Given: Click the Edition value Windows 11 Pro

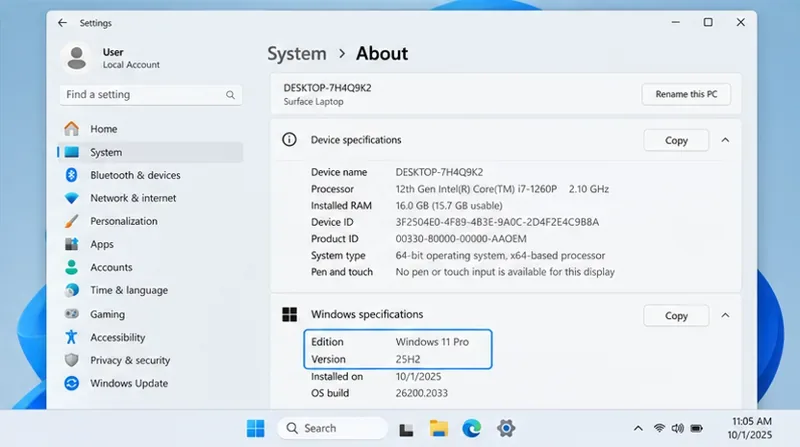Looking at the screenshot, I should 432,342.
